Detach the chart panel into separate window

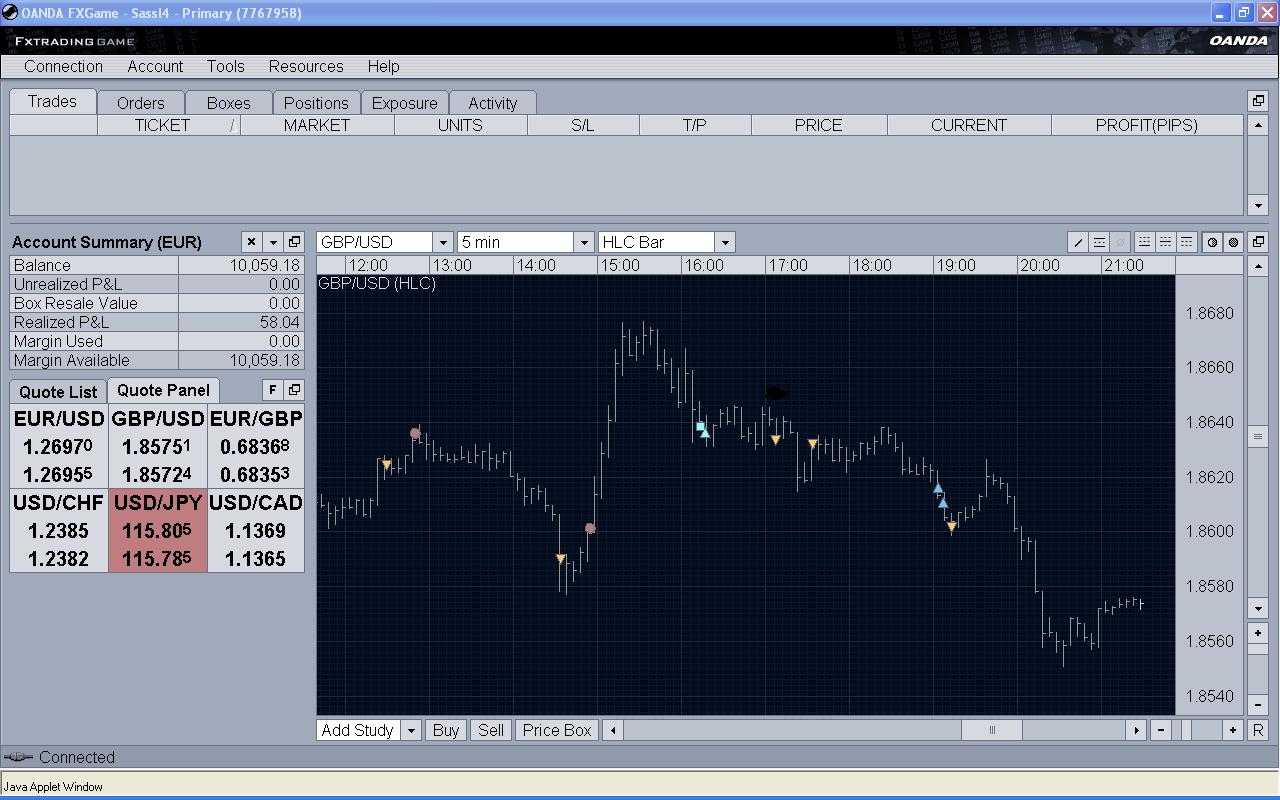pos(1259,242)
